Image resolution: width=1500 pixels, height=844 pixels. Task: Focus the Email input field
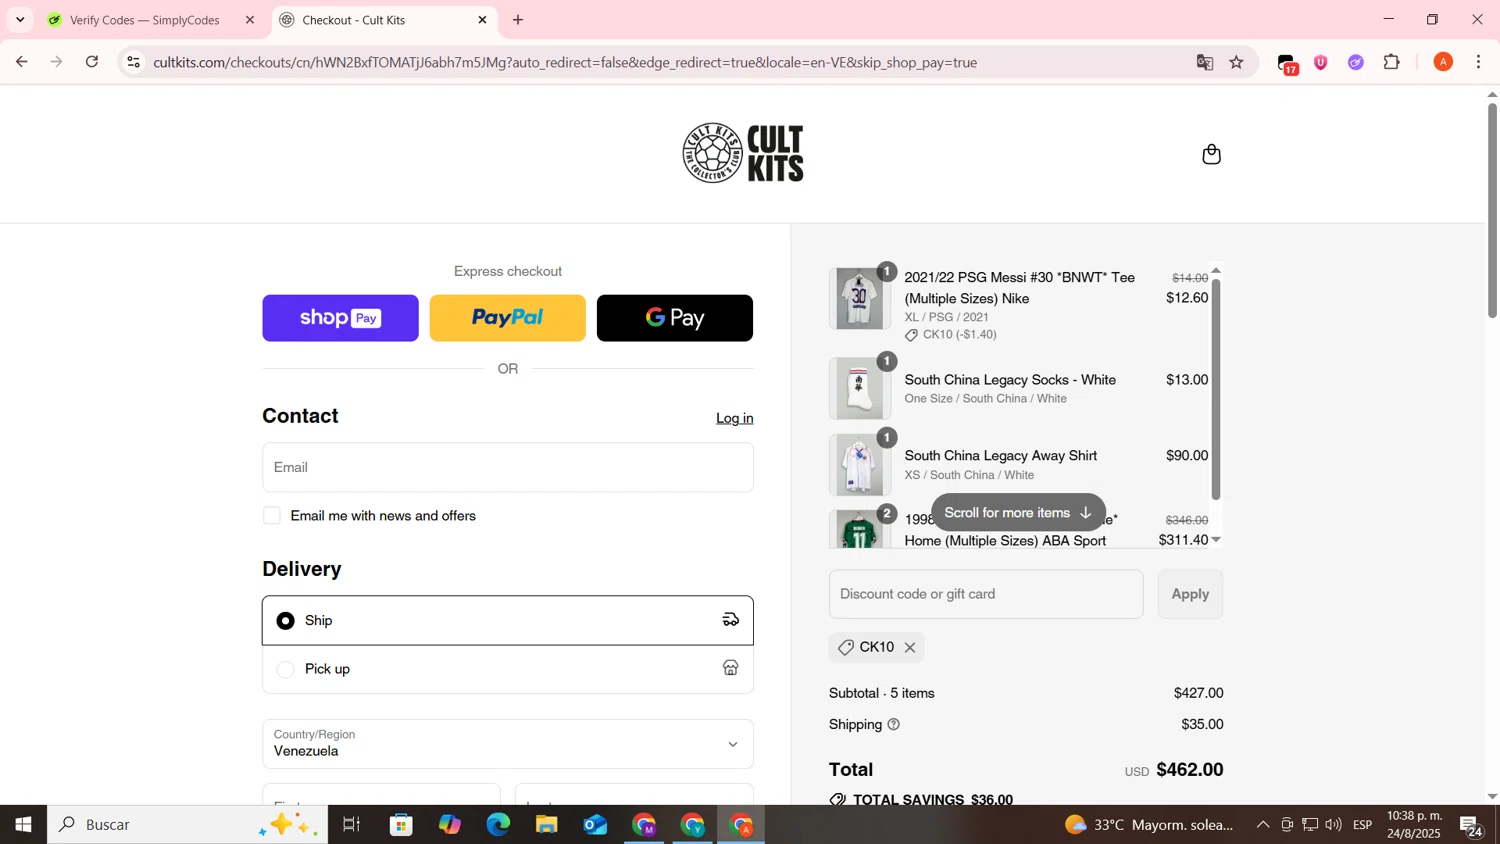[508, 467]
